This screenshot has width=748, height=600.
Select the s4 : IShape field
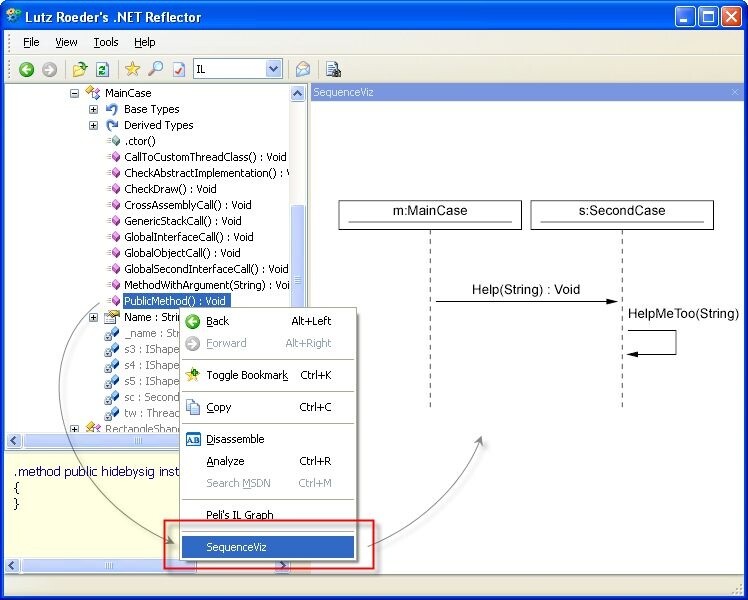pos(152,365)
